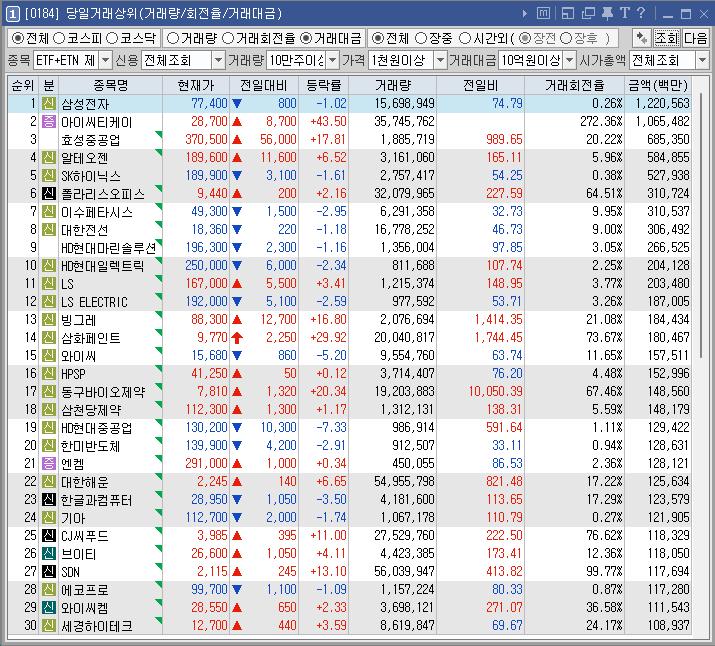Select the 시간외 radio button

[465, 38]
